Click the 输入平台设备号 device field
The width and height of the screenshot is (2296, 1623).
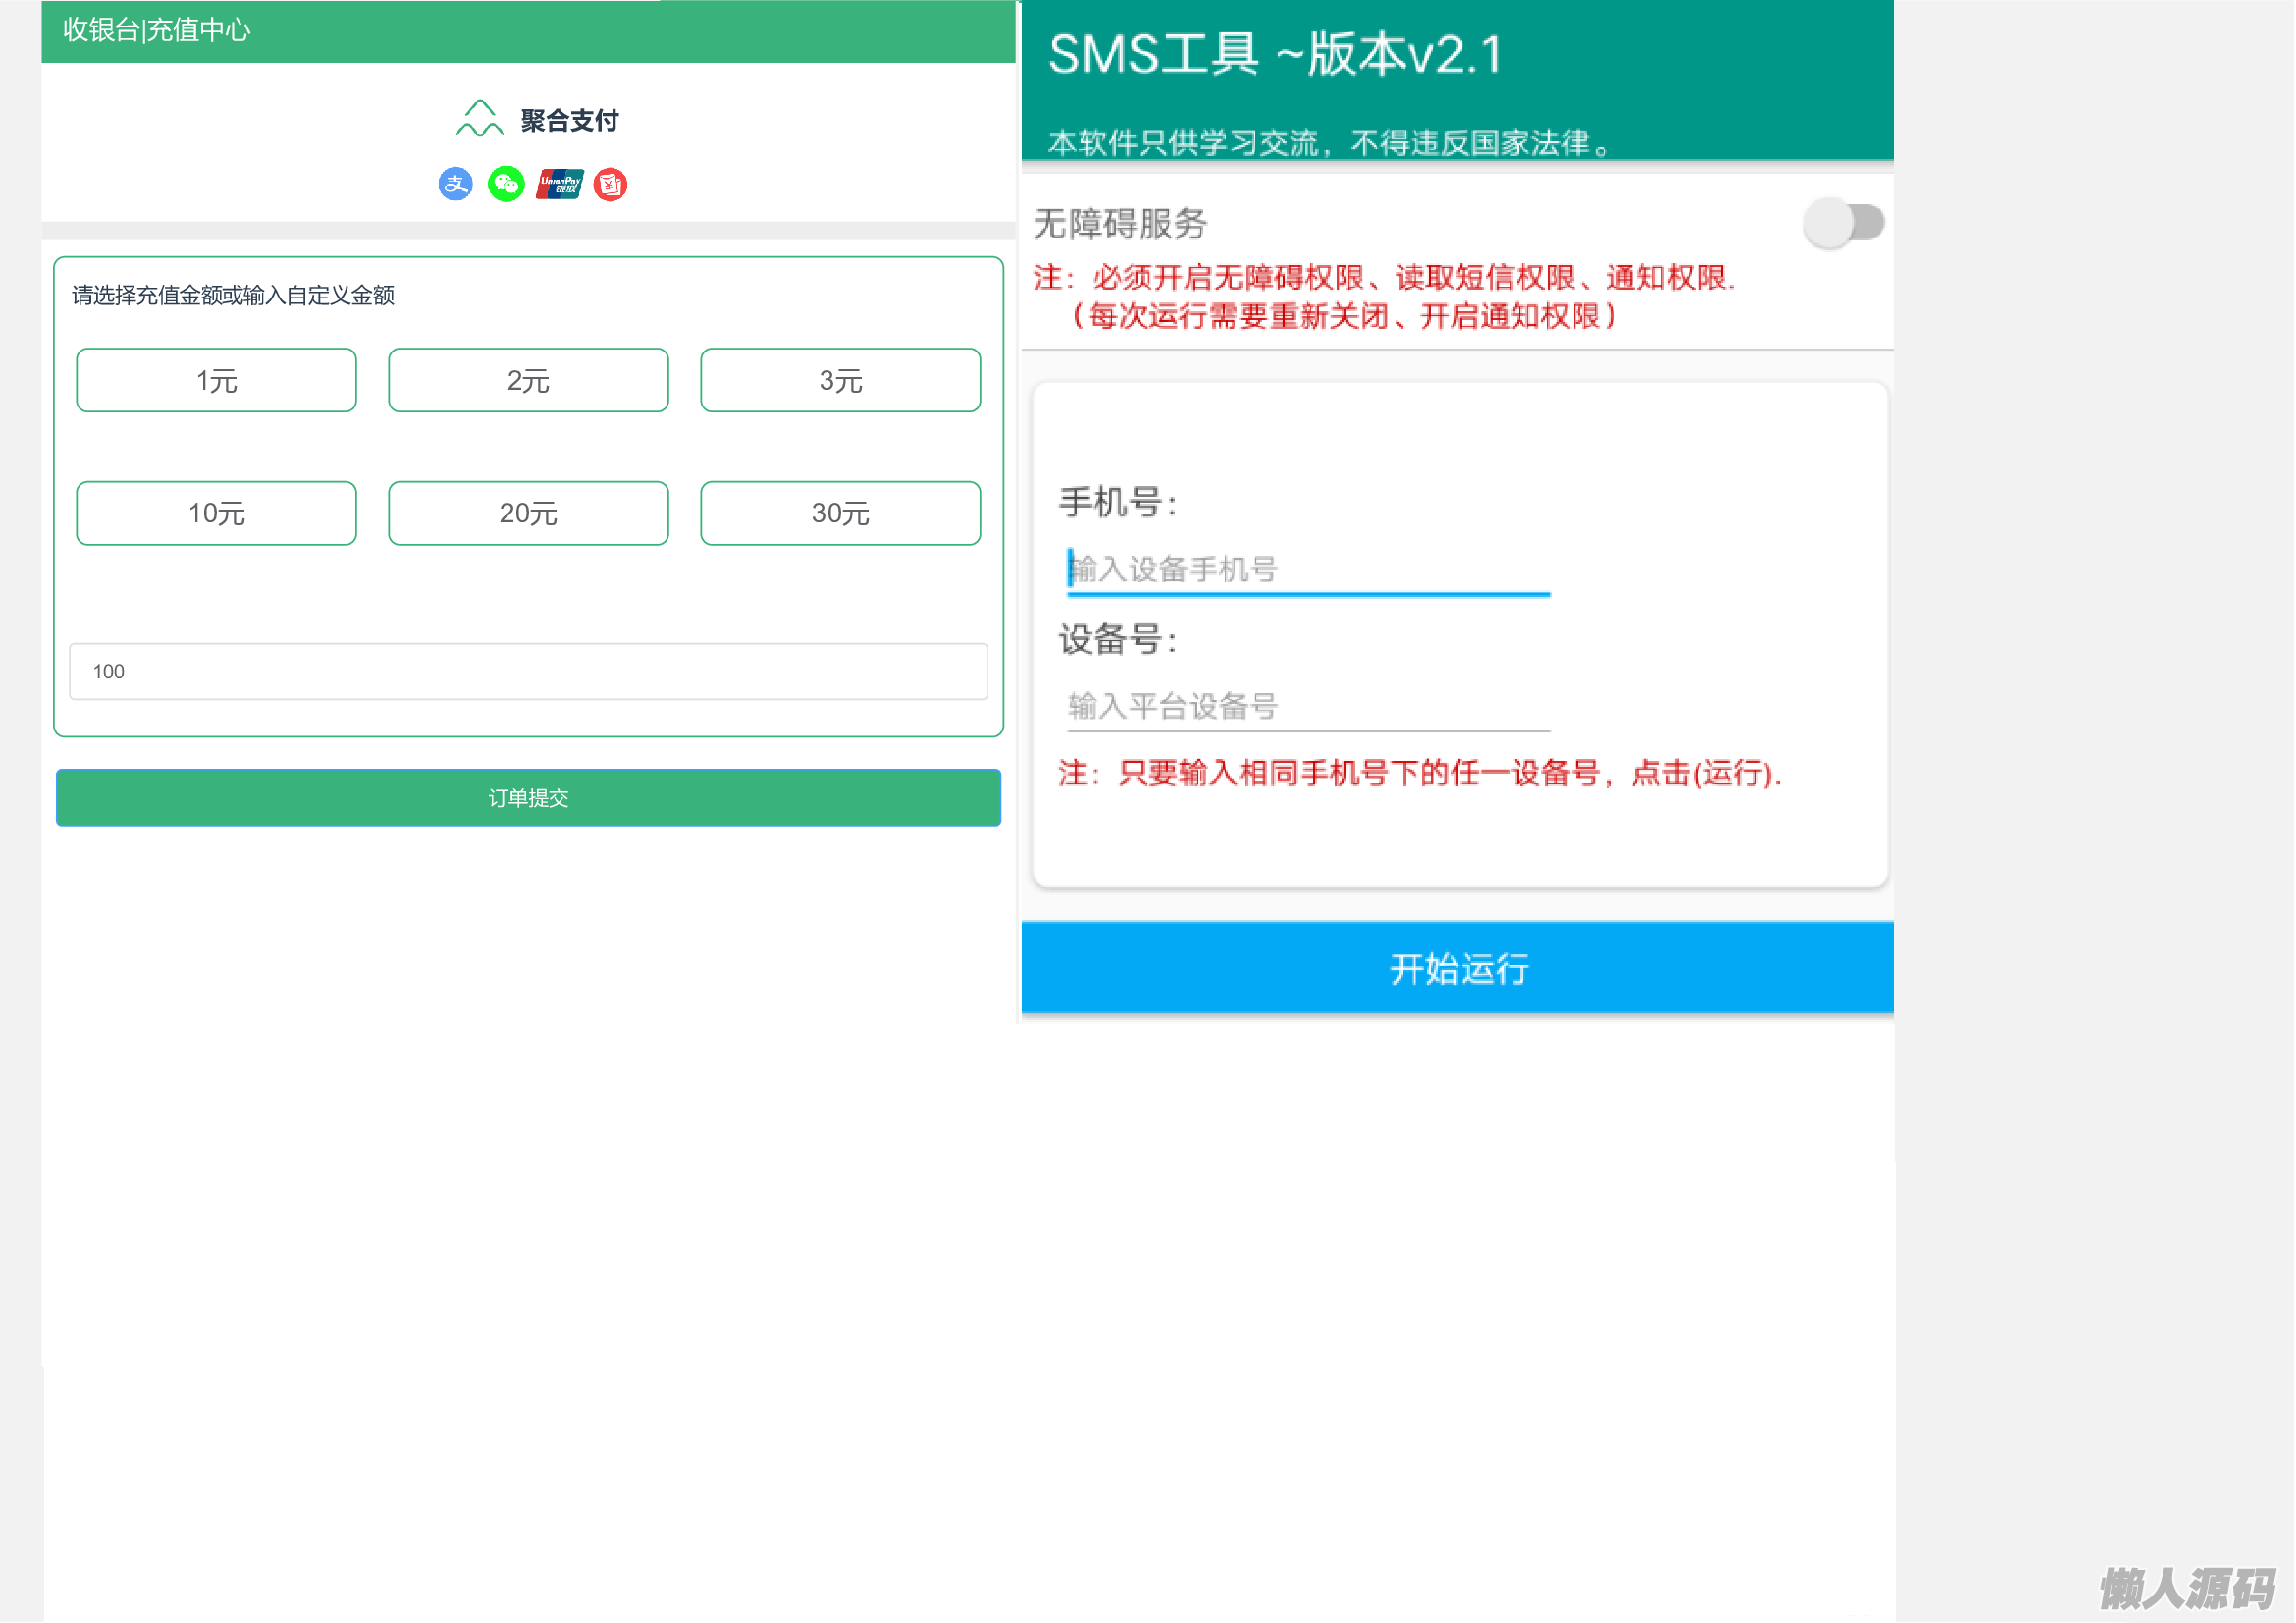(x=1308, y=706)
